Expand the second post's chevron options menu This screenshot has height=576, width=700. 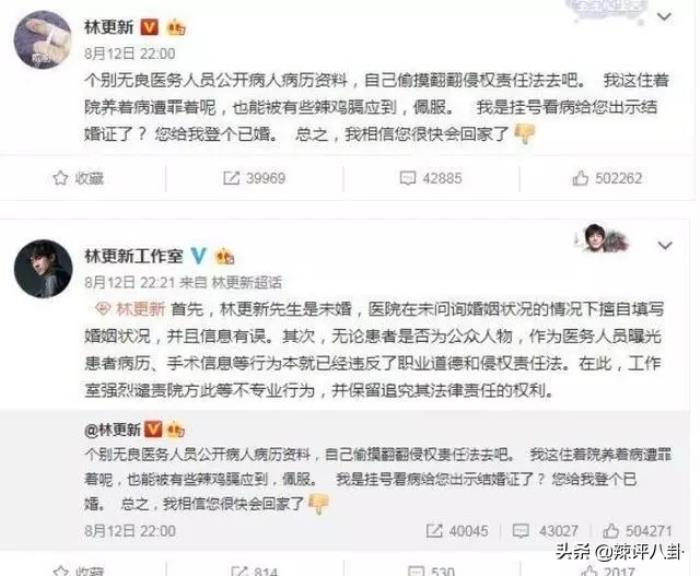[x=665, y=246]
